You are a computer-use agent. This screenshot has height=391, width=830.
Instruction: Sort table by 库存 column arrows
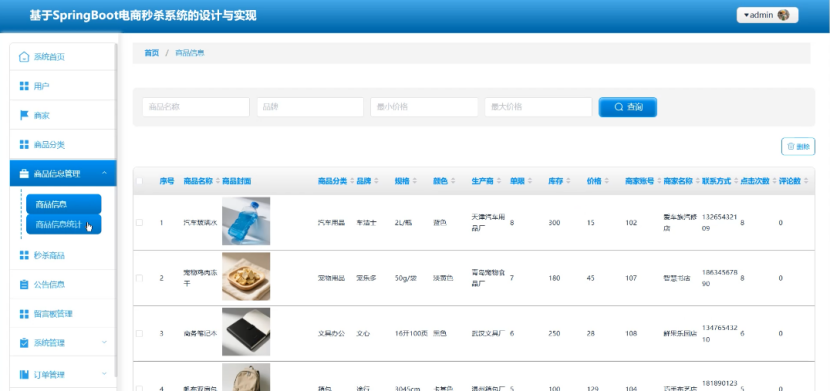tap(568, 181)
